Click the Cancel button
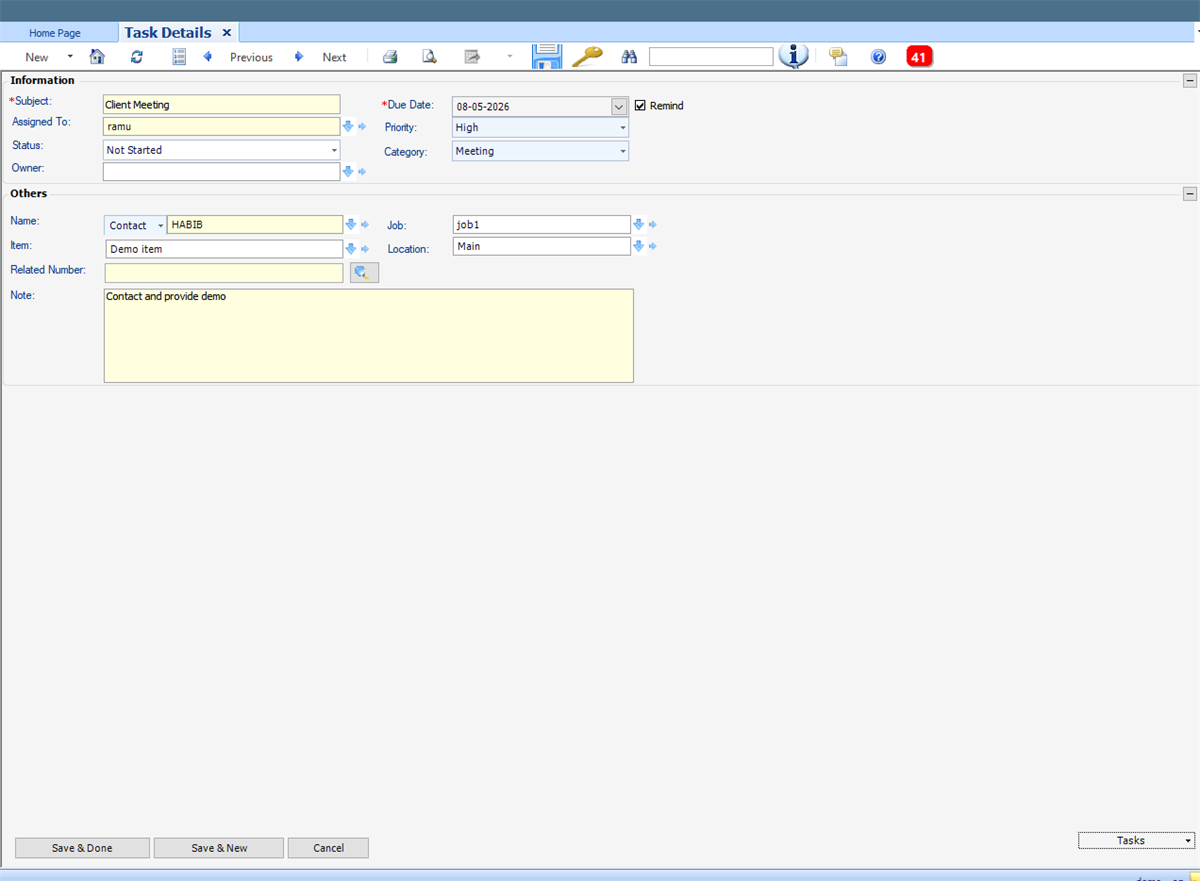The height and width of the screenshot is (881, 1200). pos(328,848)
